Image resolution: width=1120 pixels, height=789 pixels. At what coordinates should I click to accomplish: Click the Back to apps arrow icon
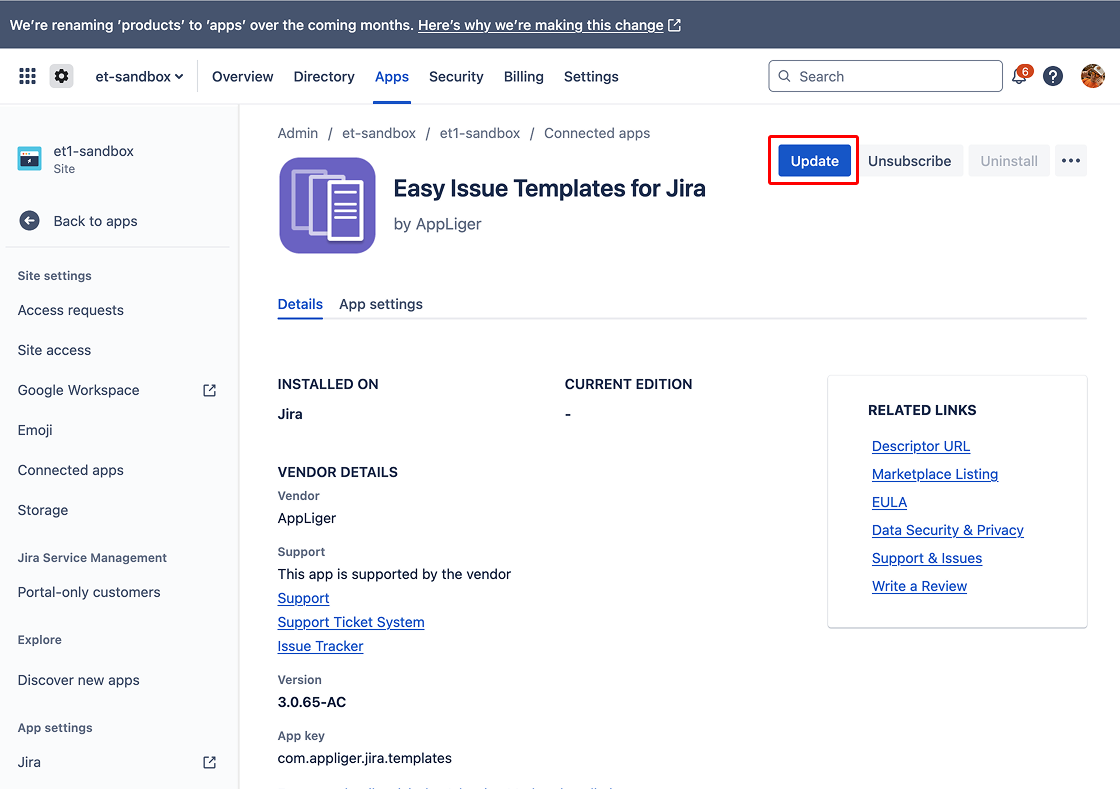[30, 221]
